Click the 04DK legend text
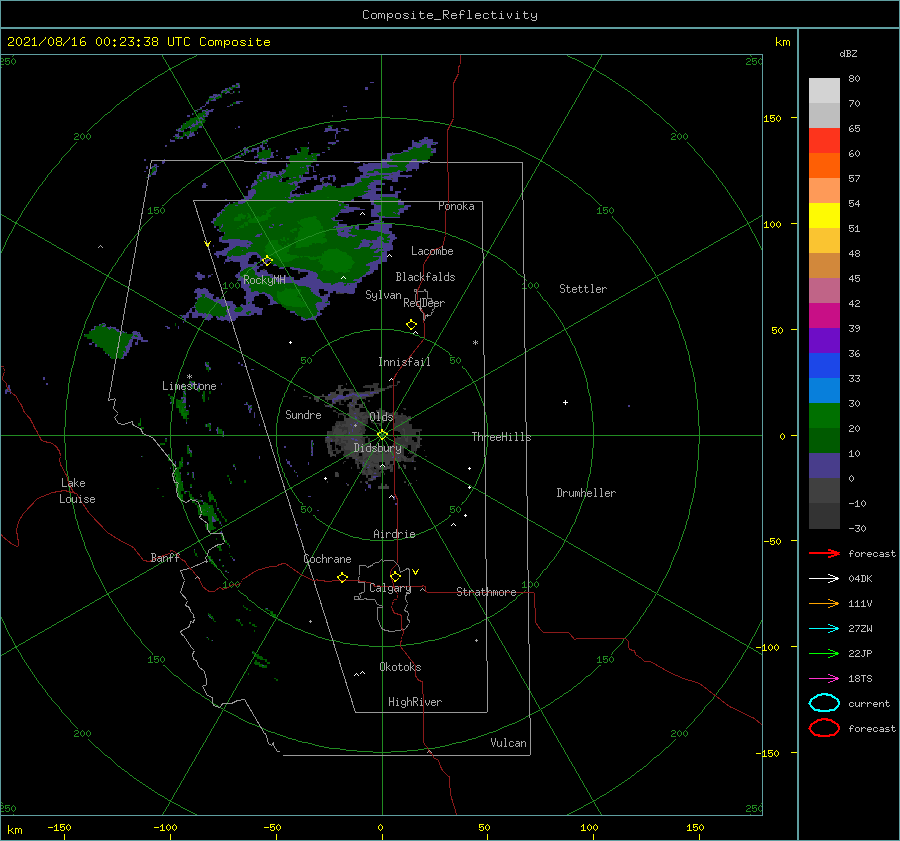This screenshot has height=841, width=900. (860, 579)
